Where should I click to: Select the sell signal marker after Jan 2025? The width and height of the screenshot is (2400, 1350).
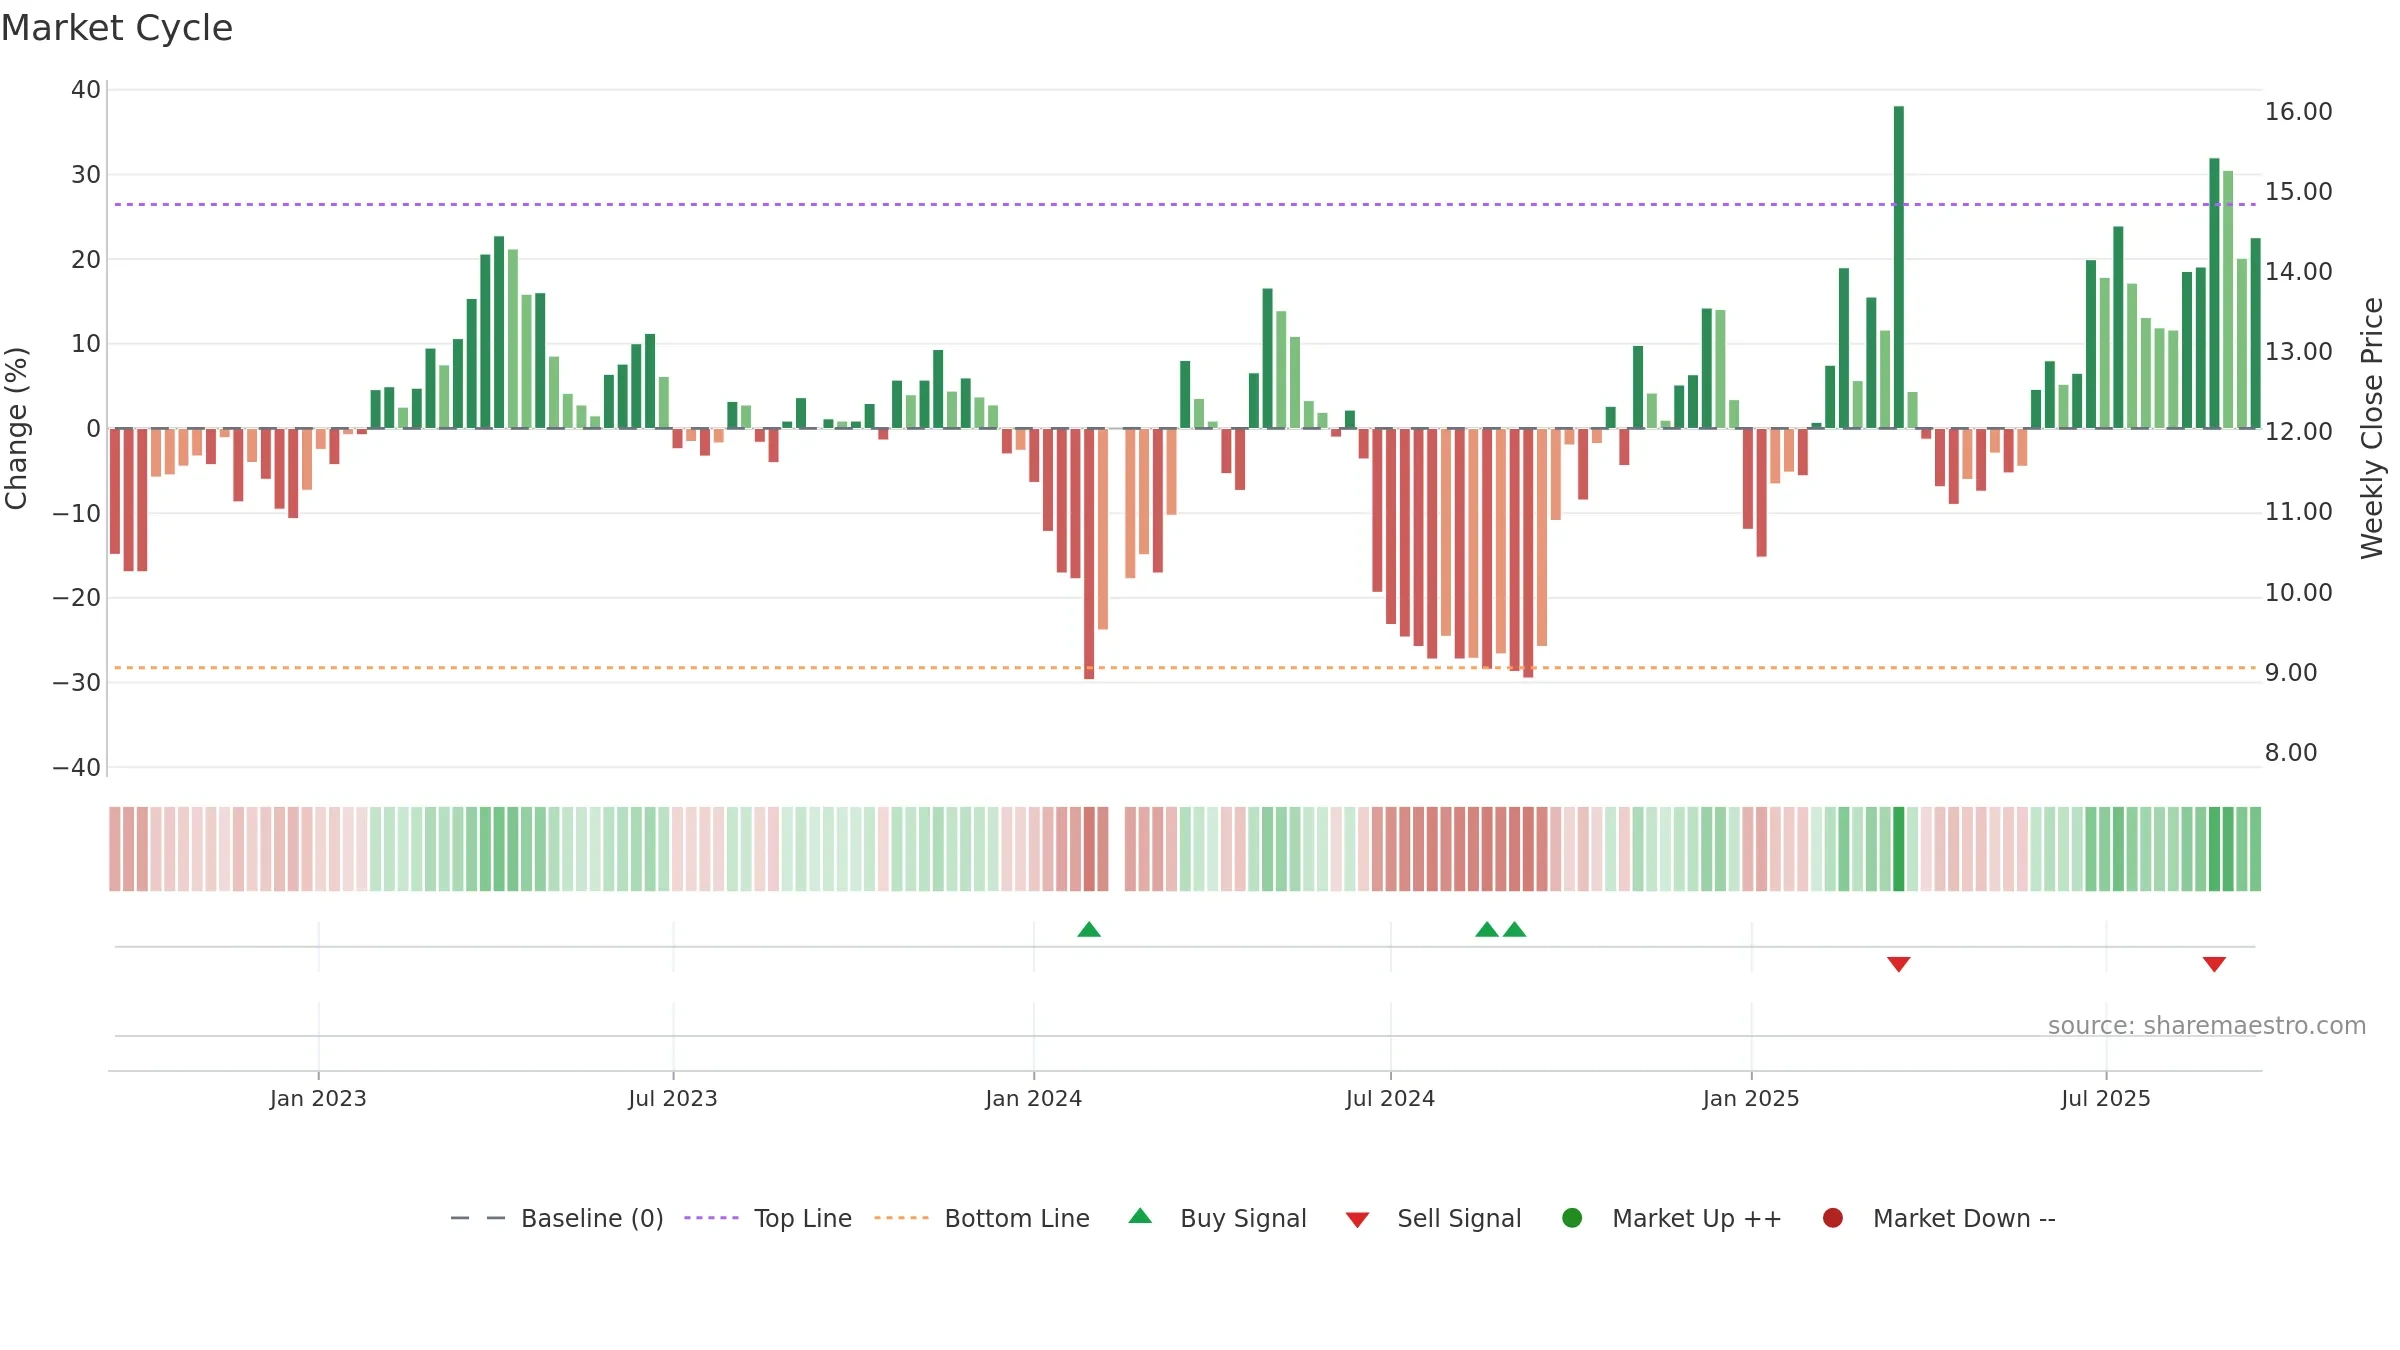1899,964
